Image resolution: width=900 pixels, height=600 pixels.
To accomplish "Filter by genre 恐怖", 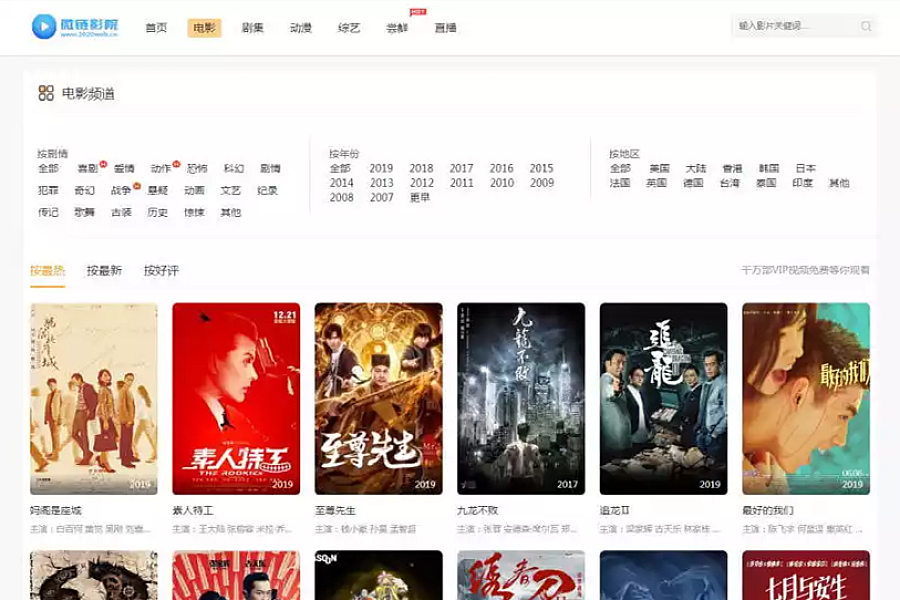I will pos(197,169).
